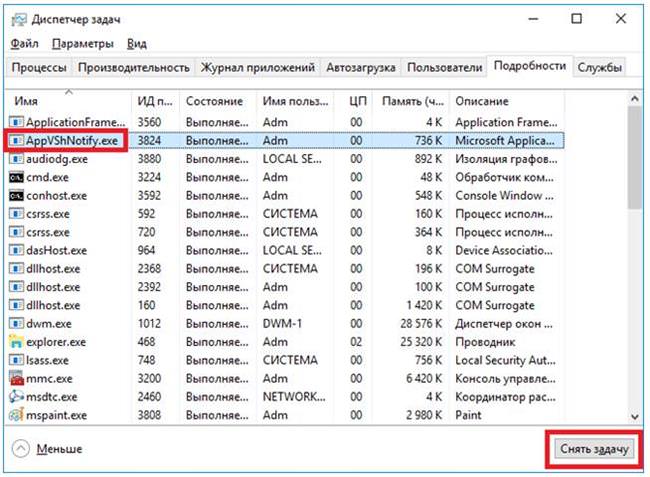Image resolution: width=650 pixels, height=477 pixels.
Task: Select the conhost.exe process name
Action: [x=56, y=196]
